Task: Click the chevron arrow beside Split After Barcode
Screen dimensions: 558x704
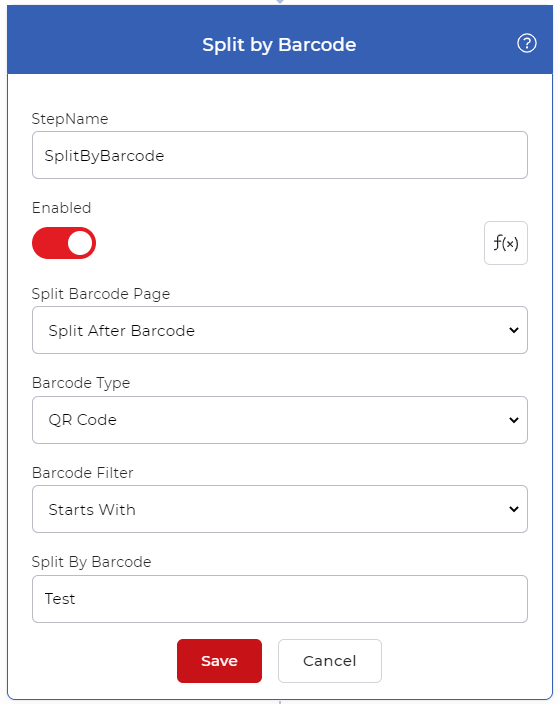Action: coord(514,330)
